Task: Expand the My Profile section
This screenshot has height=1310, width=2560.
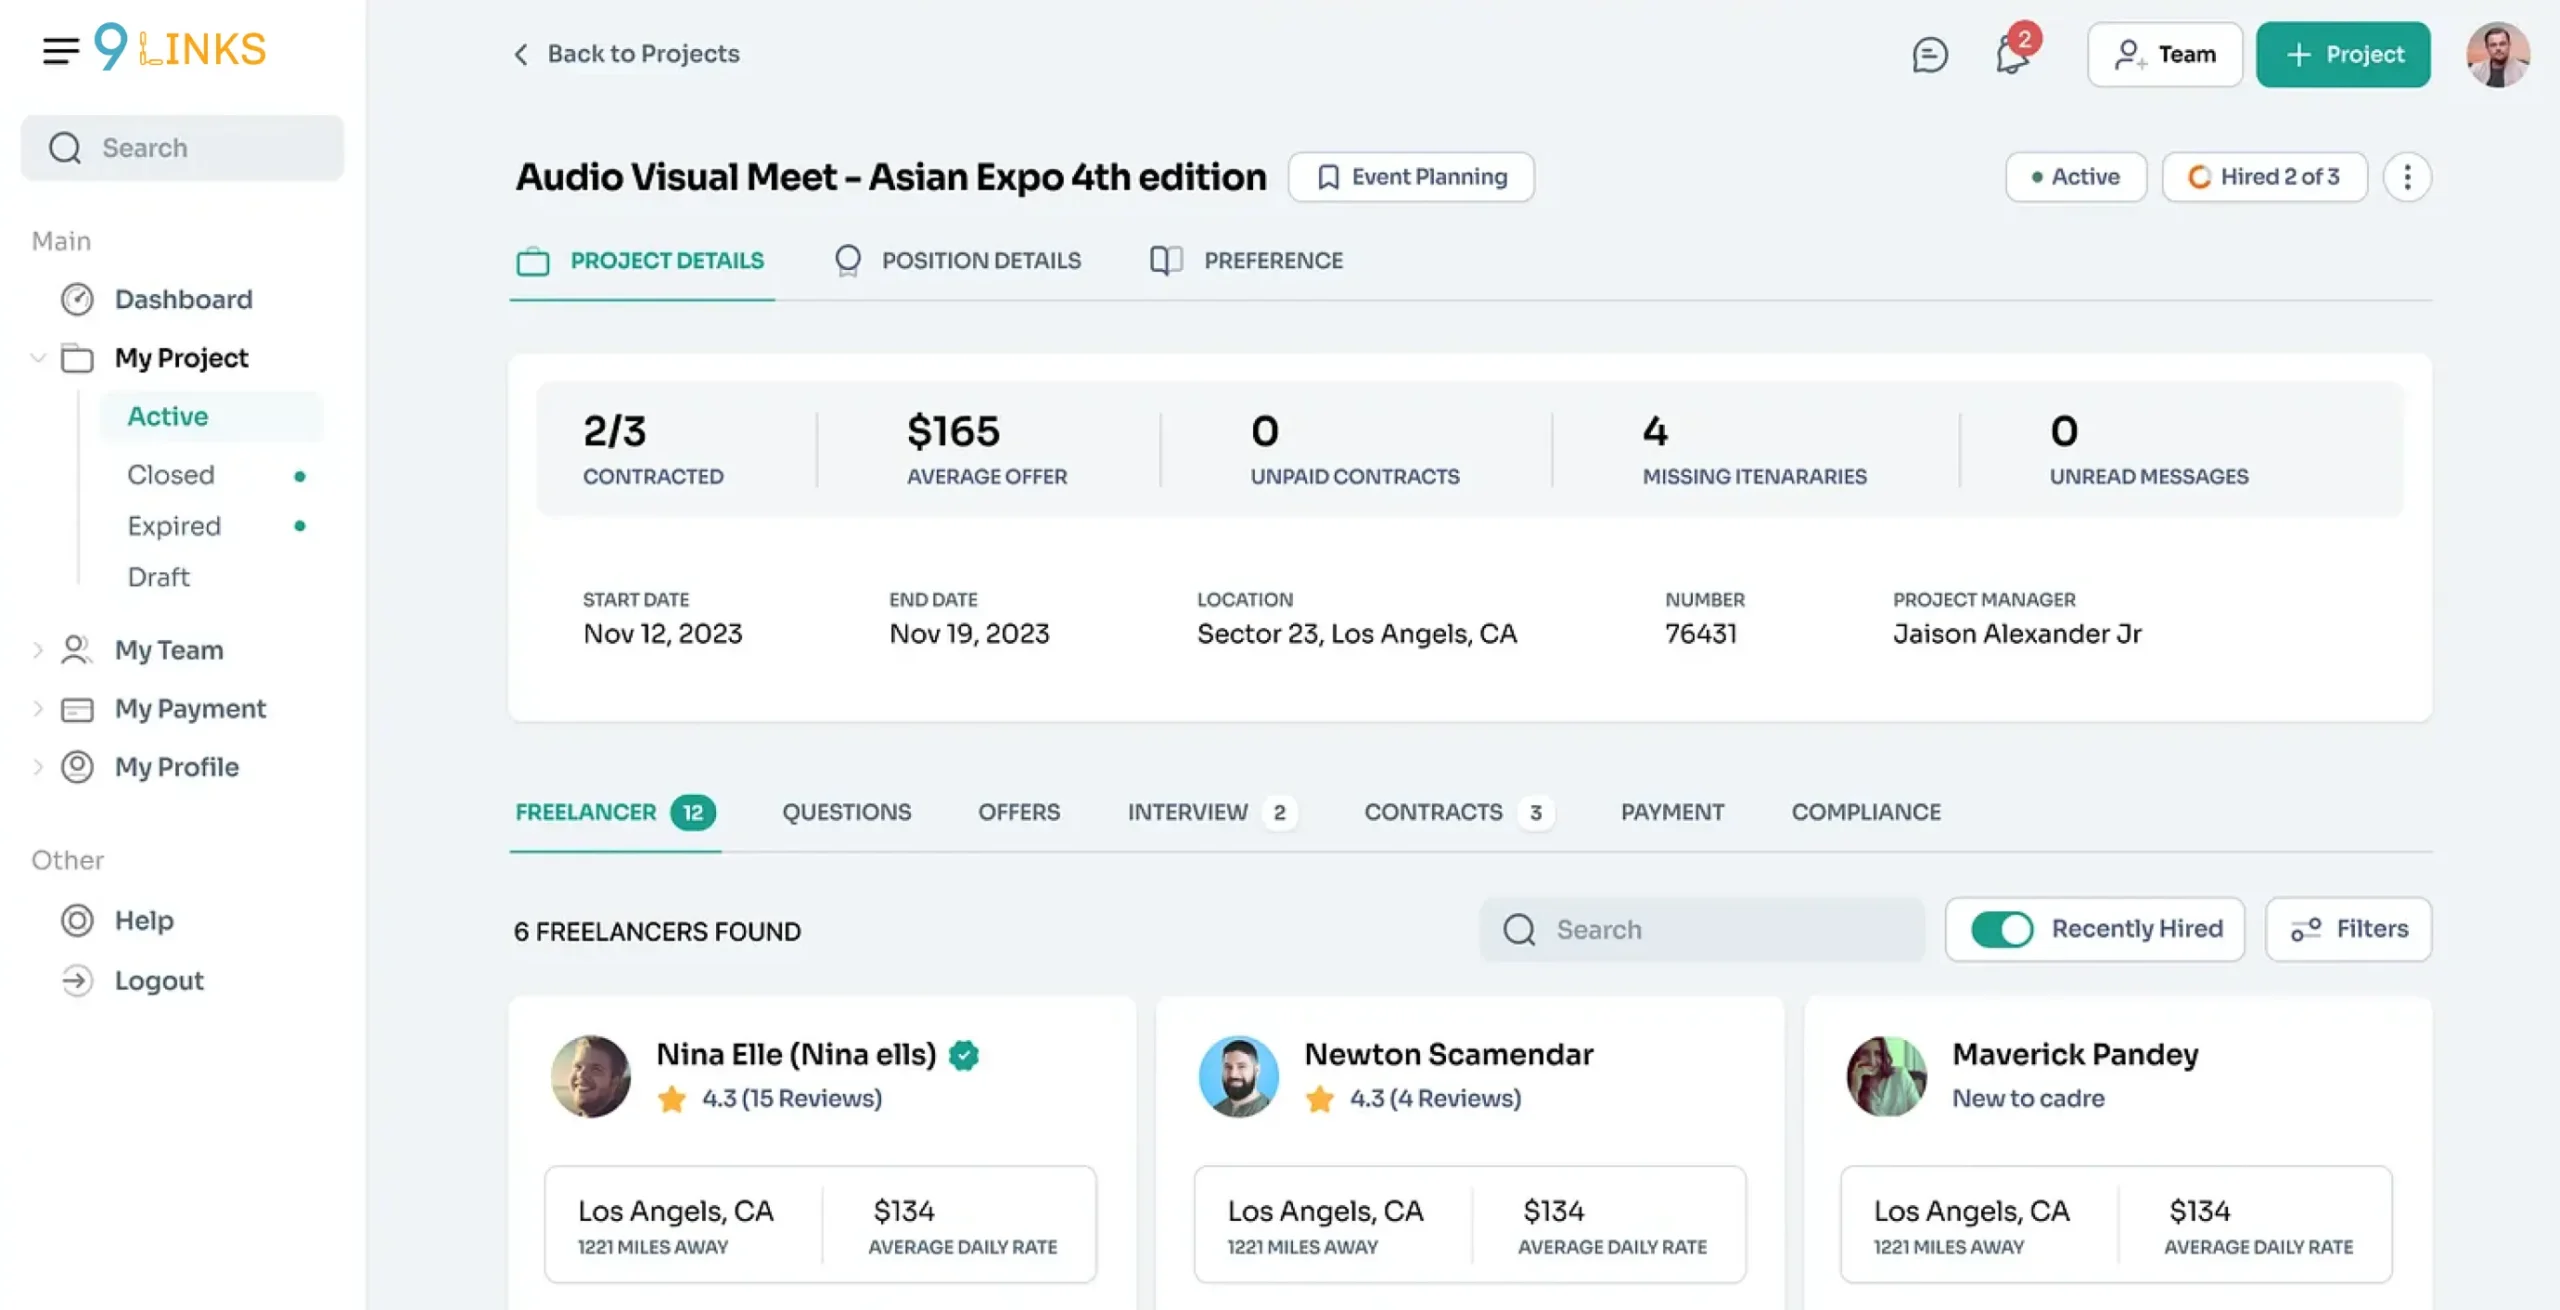Action: click(x=38, y=767)
